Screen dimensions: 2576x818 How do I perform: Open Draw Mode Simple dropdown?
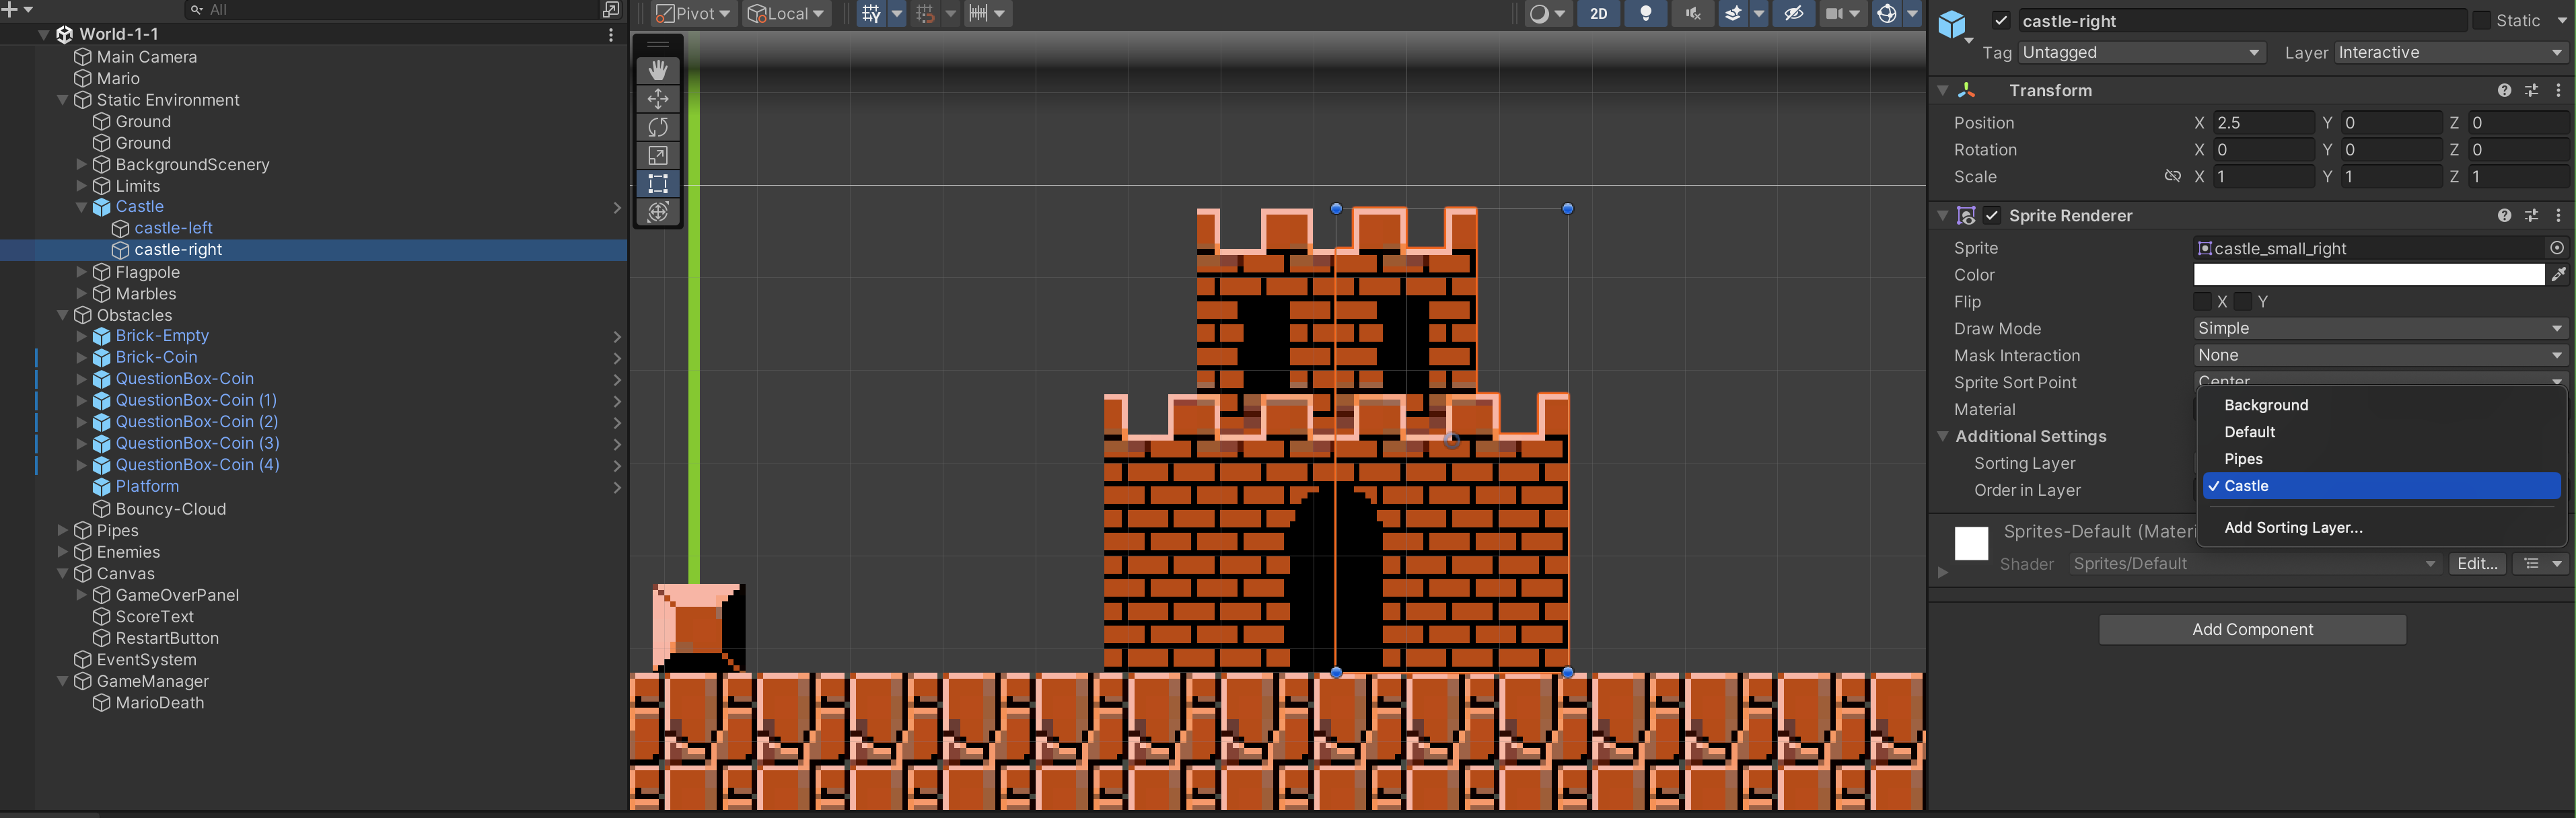(x=2380, y=328)
